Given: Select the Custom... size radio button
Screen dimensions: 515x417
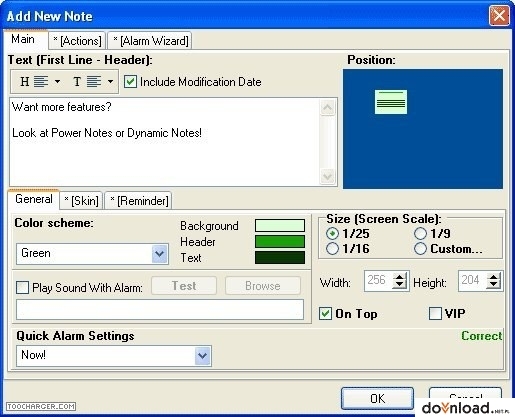Looking at the screenshot, I should point(420,248).
